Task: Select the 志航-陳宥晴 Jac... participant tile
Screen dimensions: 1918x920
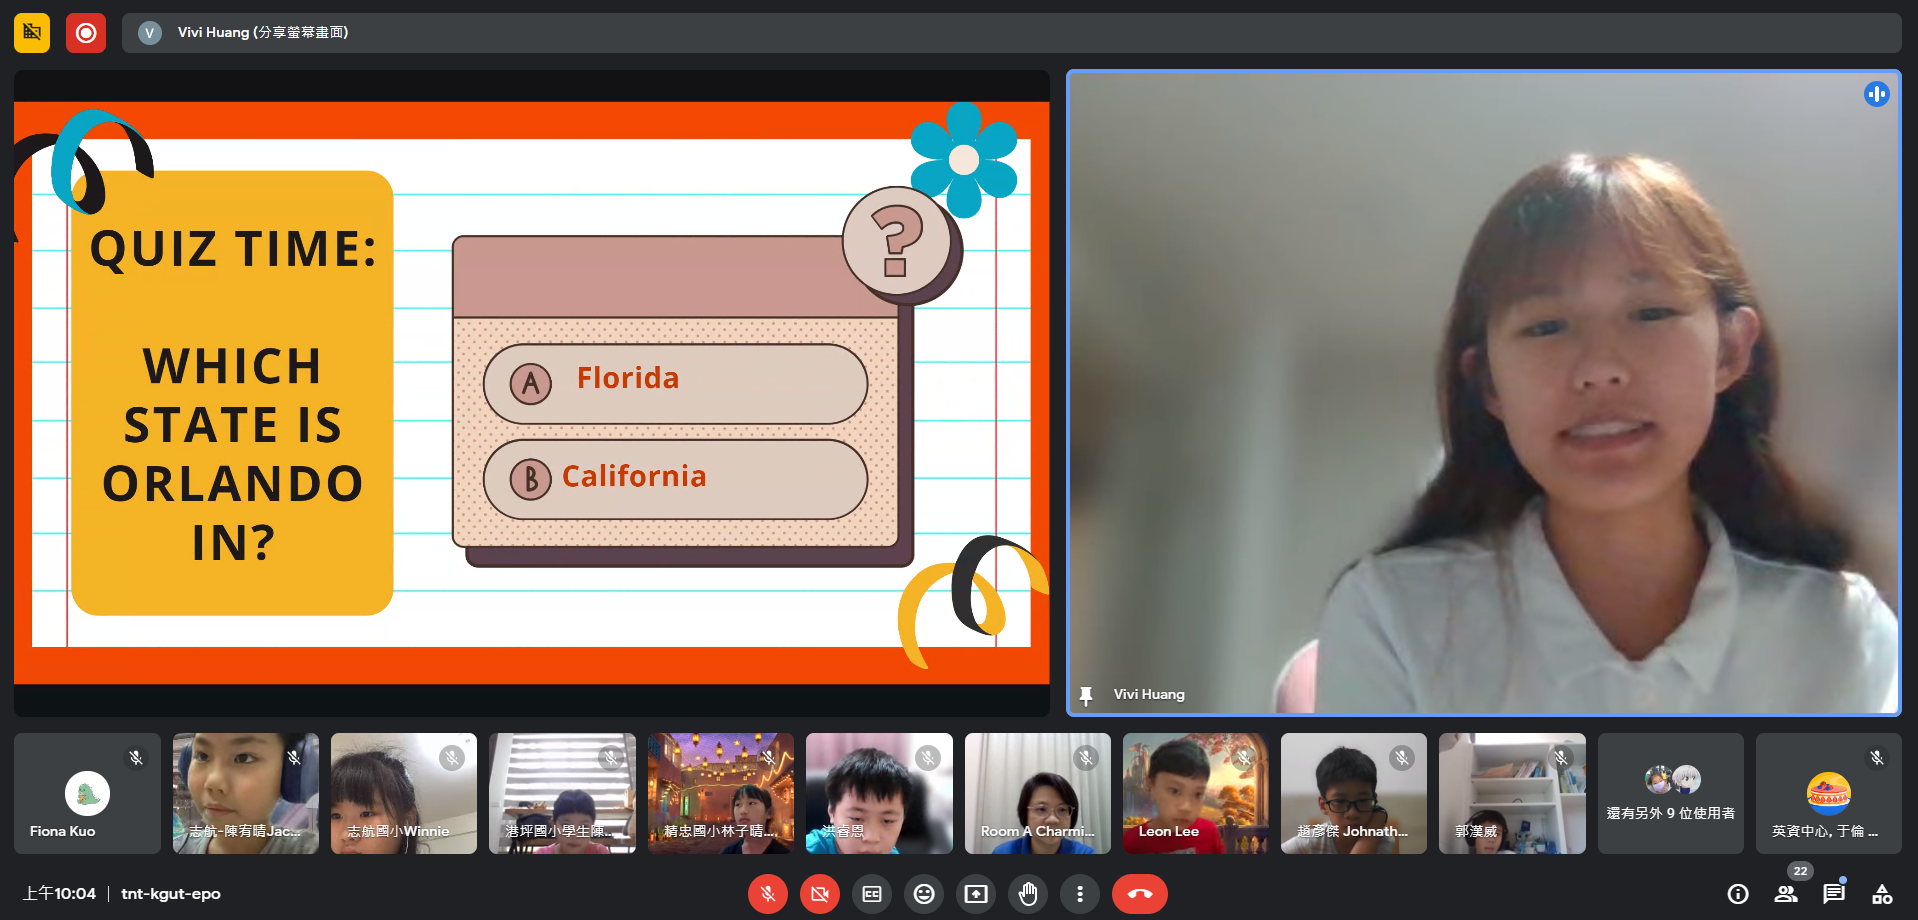Action: (246, 794)
